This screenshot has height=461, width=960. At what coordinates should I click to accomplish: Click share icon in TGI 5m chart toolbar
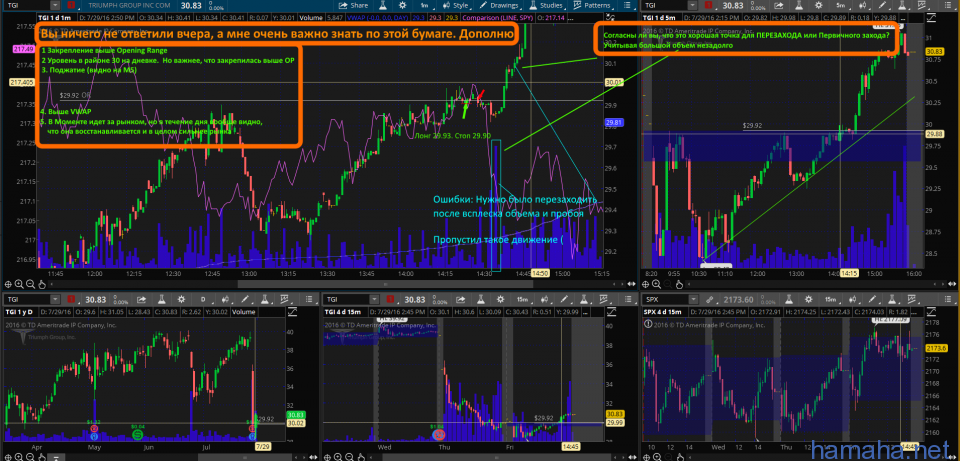778,6
